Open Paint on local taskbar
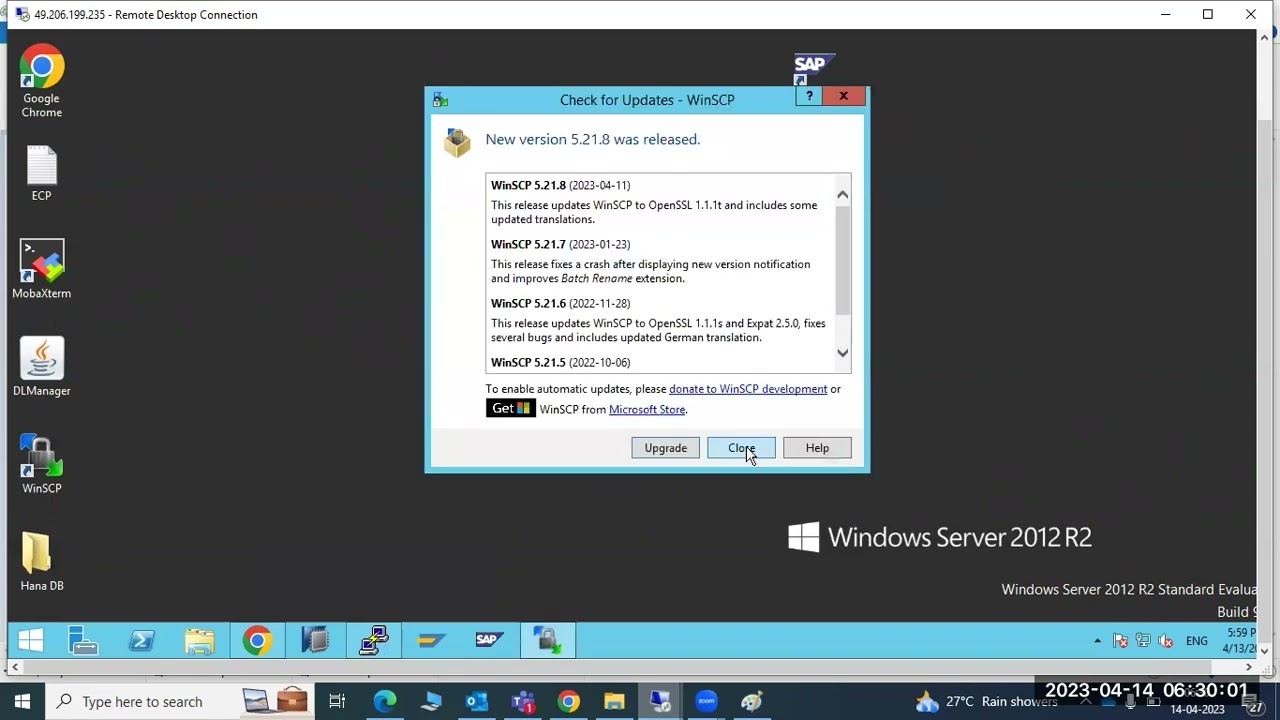The image size is (1280, 720). tap(752, 702)
